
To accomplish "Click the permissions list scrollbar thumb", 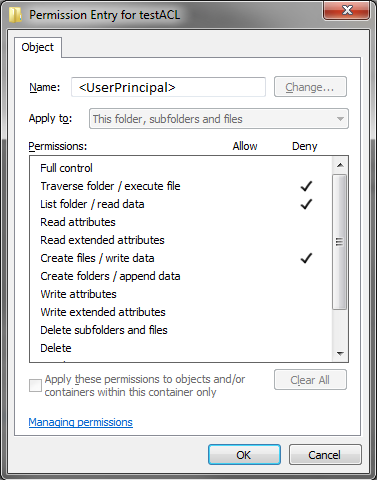I will pos(340,242).
